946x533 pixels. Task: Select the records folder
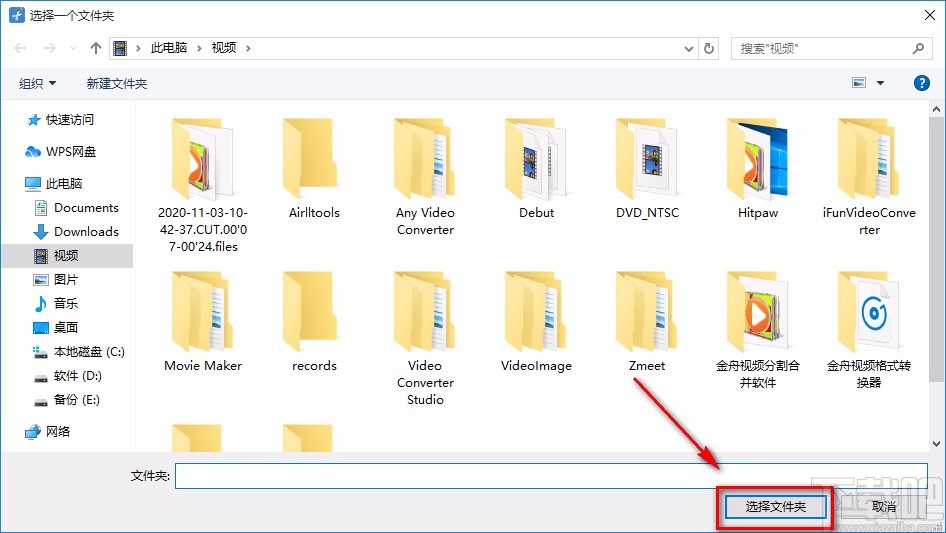click(314, 322)
